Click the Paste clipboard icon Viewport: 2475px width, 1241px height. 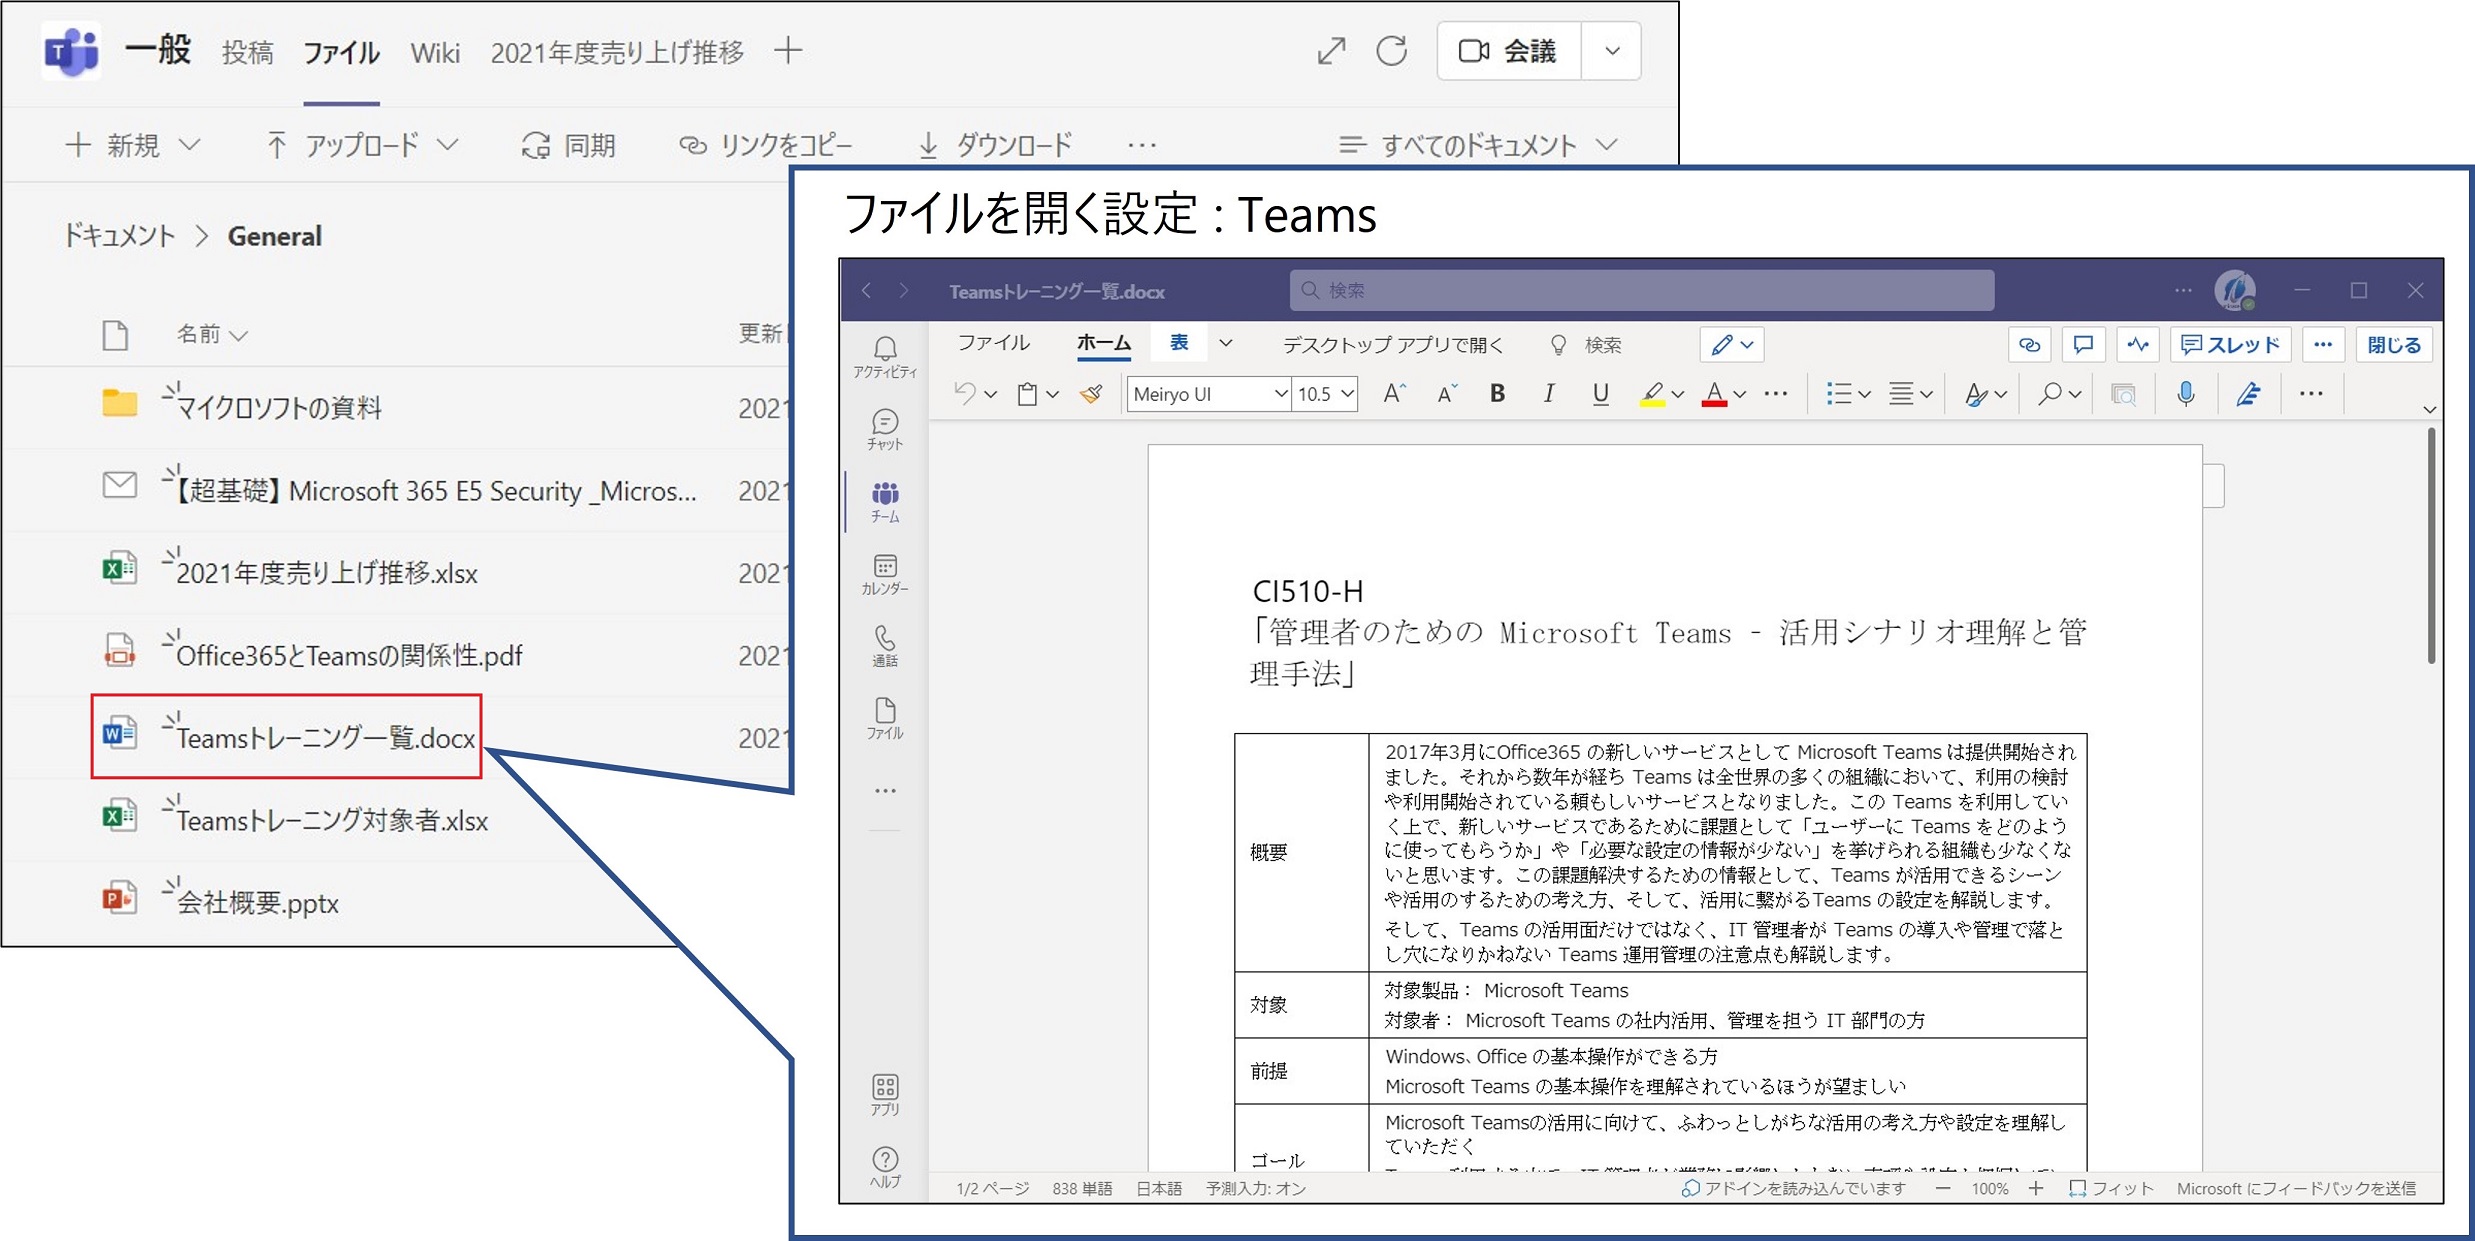click(x=1027, y=394)
